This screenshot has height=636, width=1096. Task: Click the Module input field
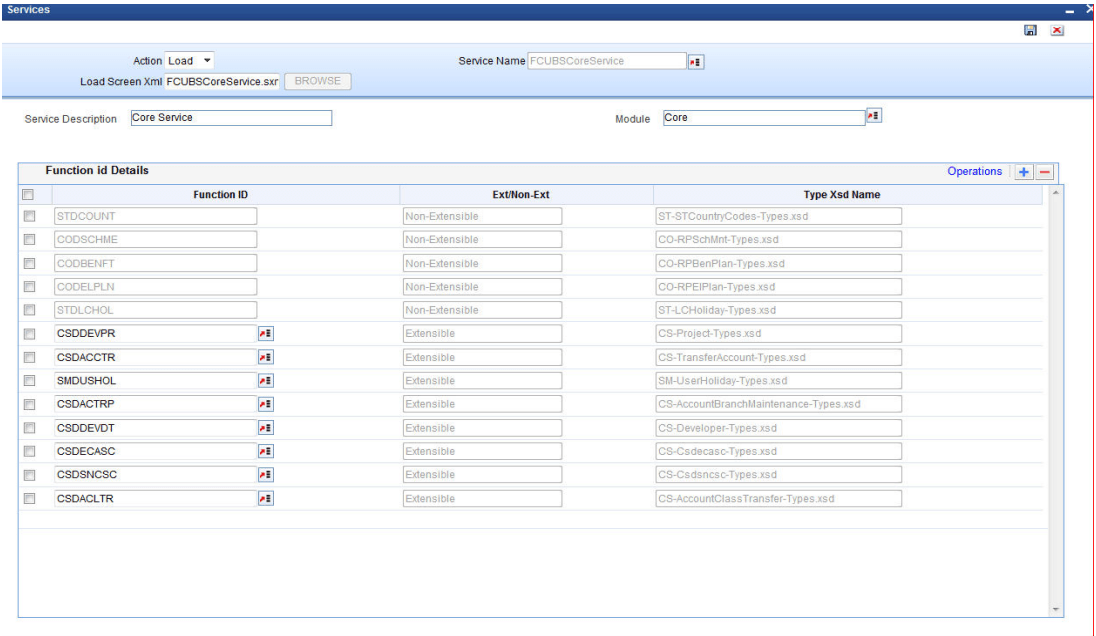click(764, 117)
